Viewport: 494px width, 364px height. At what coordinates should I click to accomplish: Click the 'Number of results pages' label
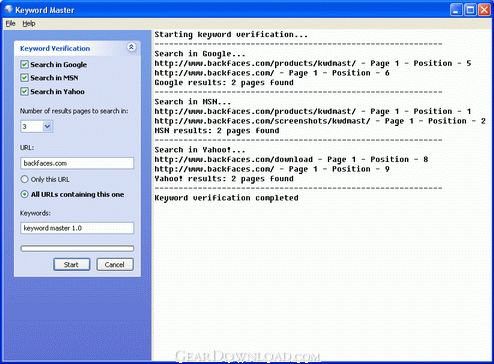tap(74, 111)
